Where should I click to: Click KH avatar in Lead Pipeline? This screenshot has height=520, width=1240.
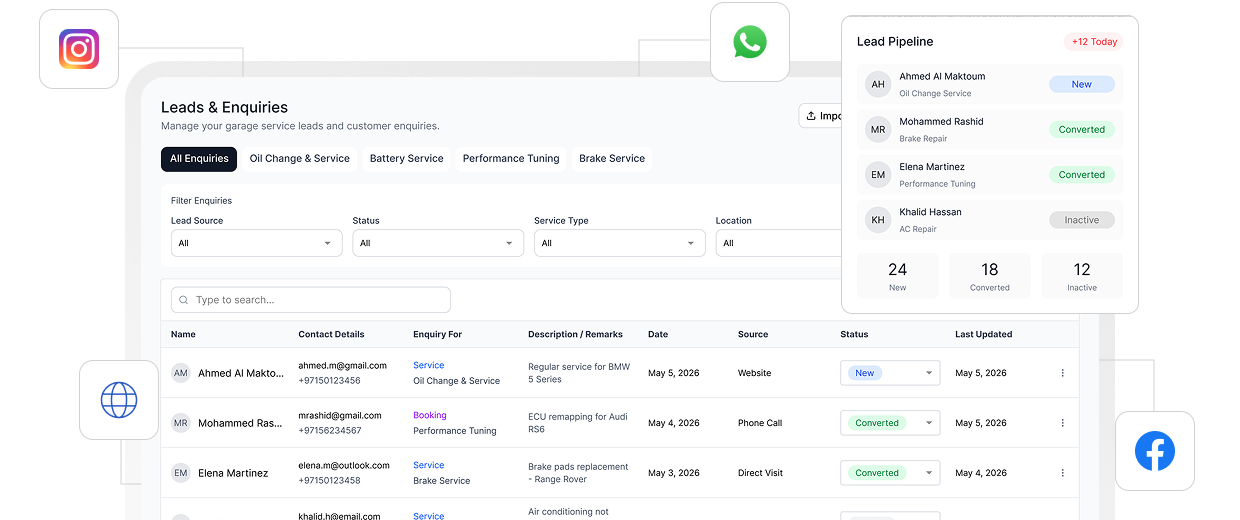pyautogui.click(x=878, y=220)
